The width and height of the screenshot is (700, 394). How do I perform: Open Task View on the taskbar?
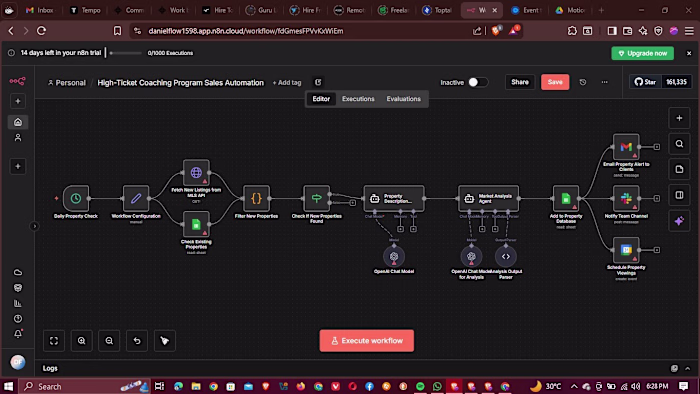click(x=159, y=386)
